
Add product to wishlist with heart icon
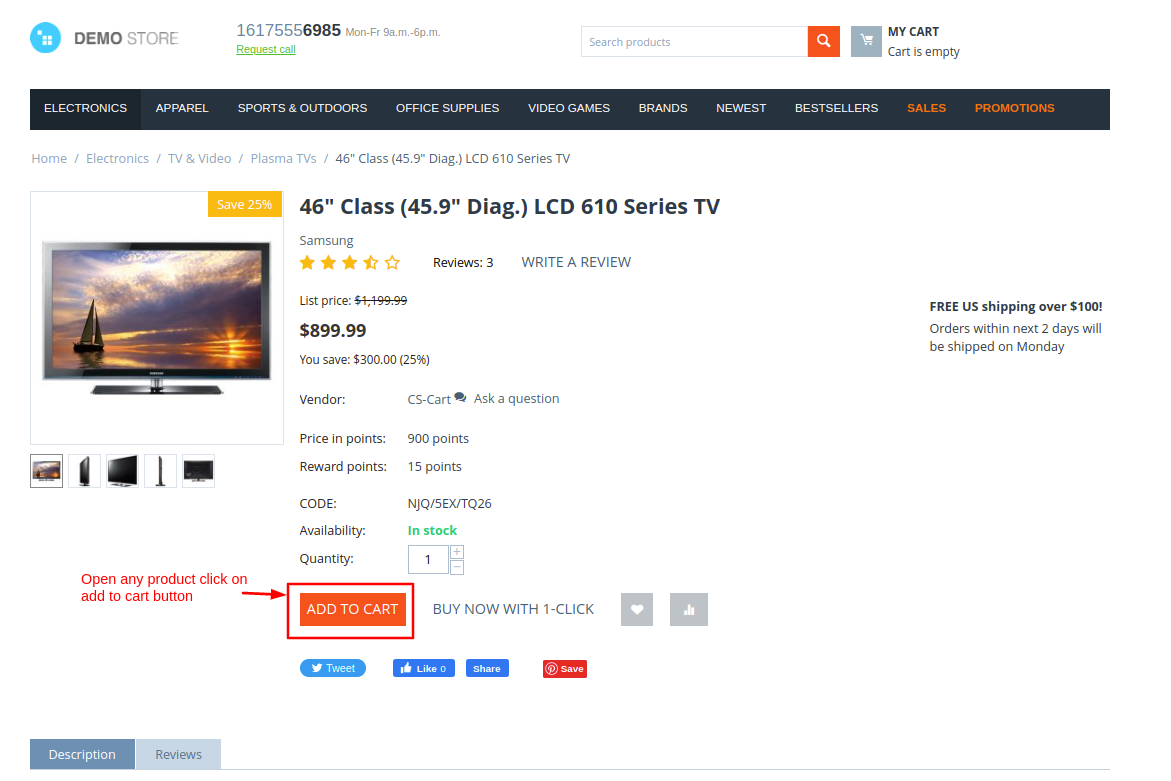pyautogui.click(x=636, y=609)
